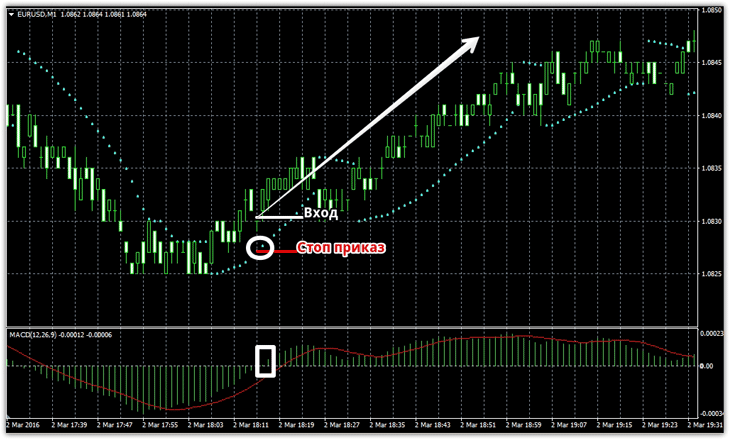Click the large white trend arrow head
729x439 pixels.
tap(472, 43)
